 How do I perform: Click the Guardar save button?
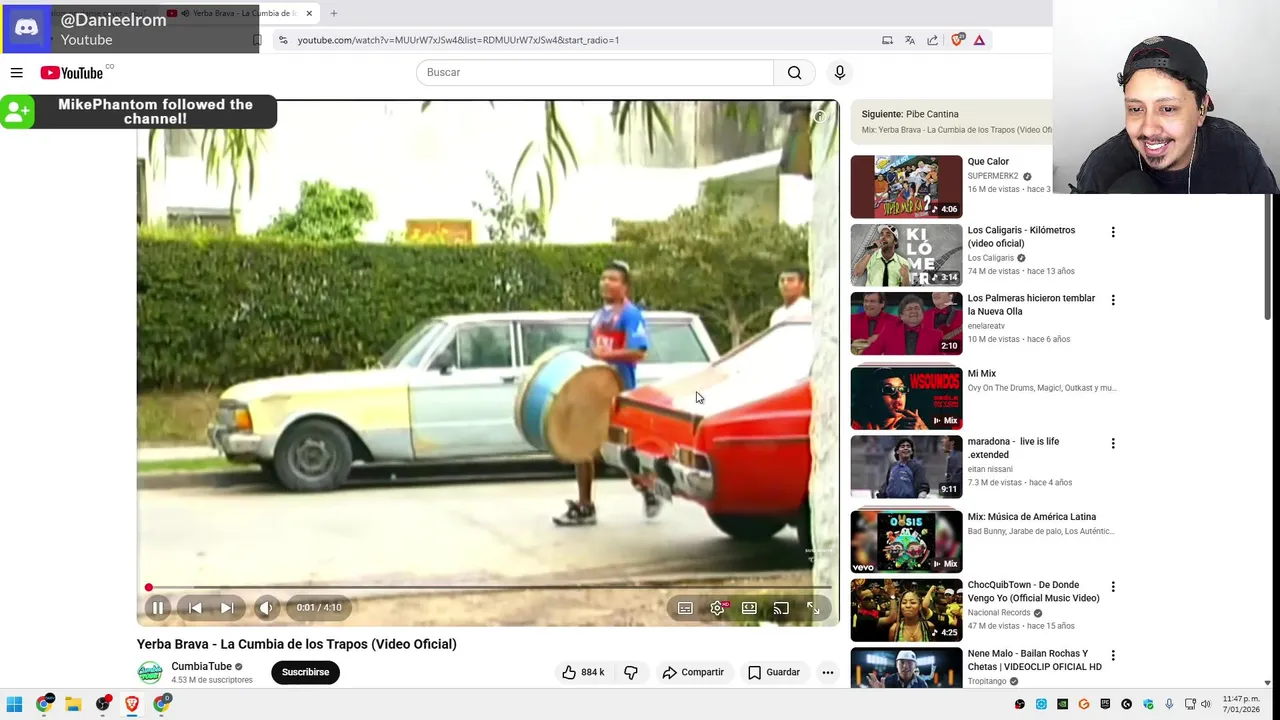click(774, 672)
